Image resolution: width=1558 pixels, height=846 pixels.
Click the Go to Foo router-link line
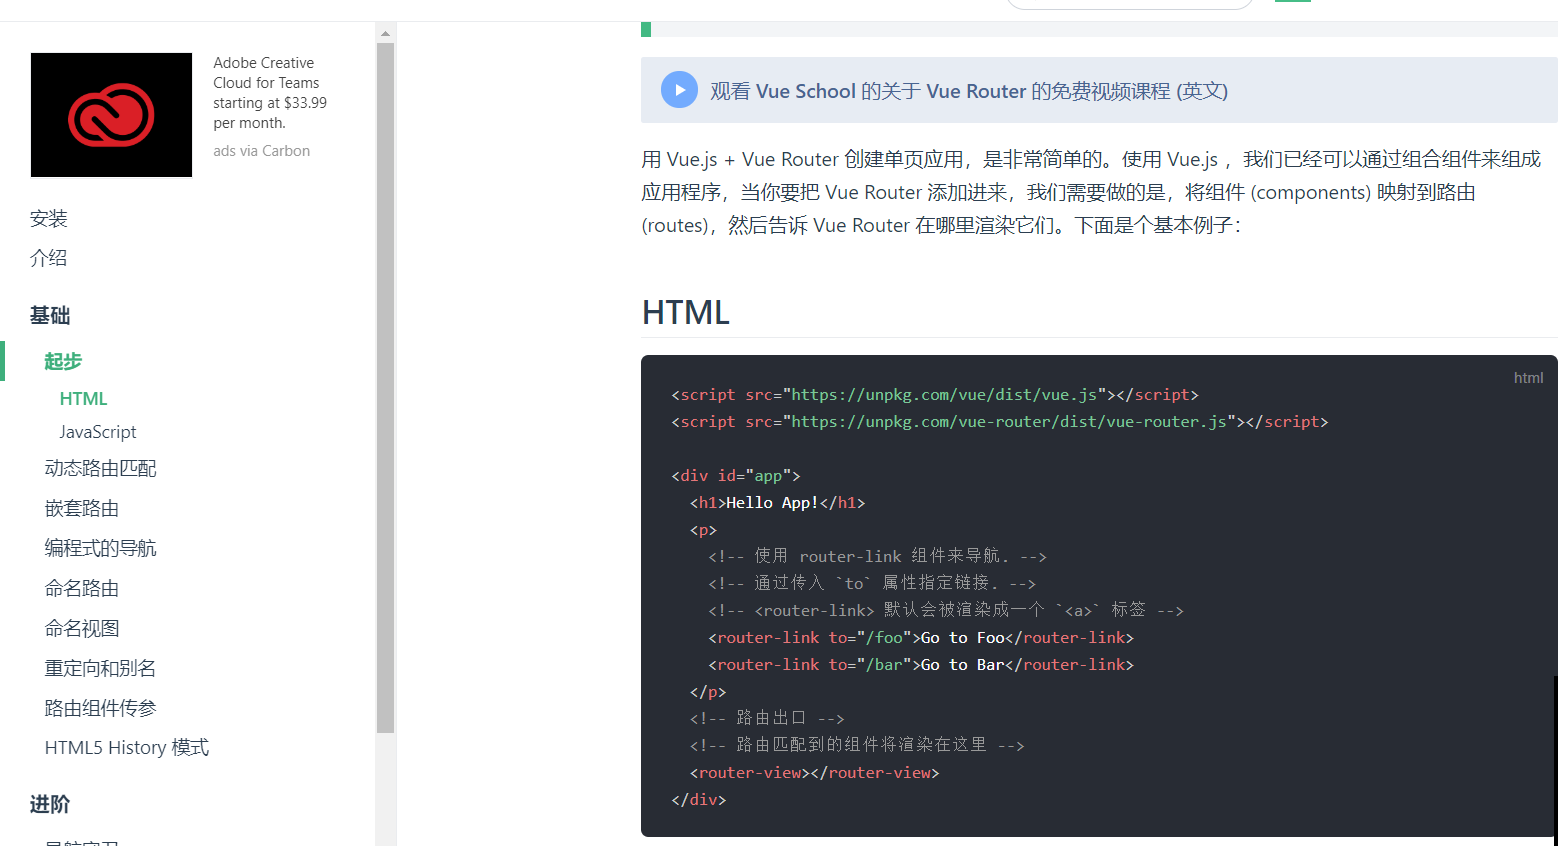[921, 638]
